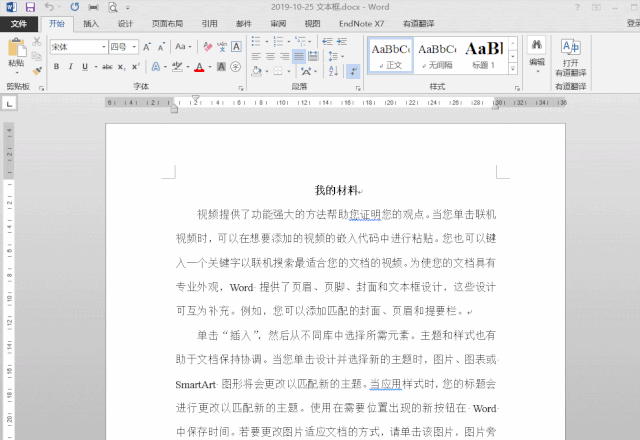
Task: Toggle underline formatting
Action: [x=84, y=67]
